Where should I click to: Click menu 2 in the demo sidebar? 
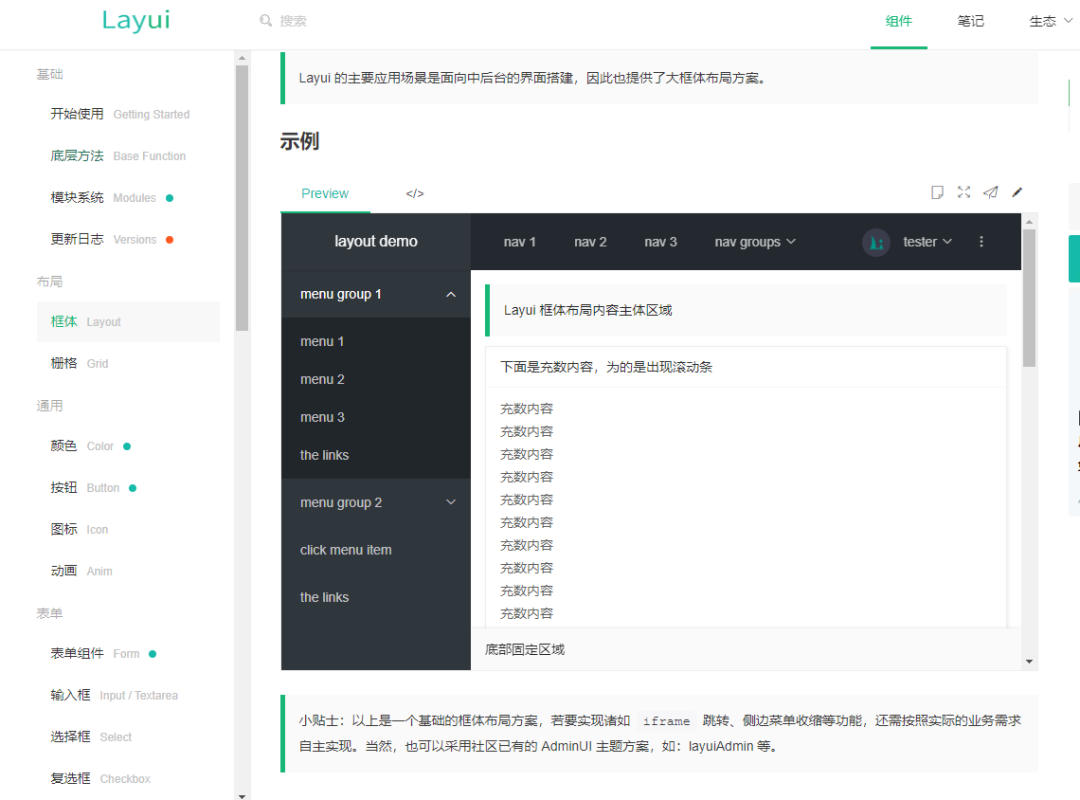point(322,380)
